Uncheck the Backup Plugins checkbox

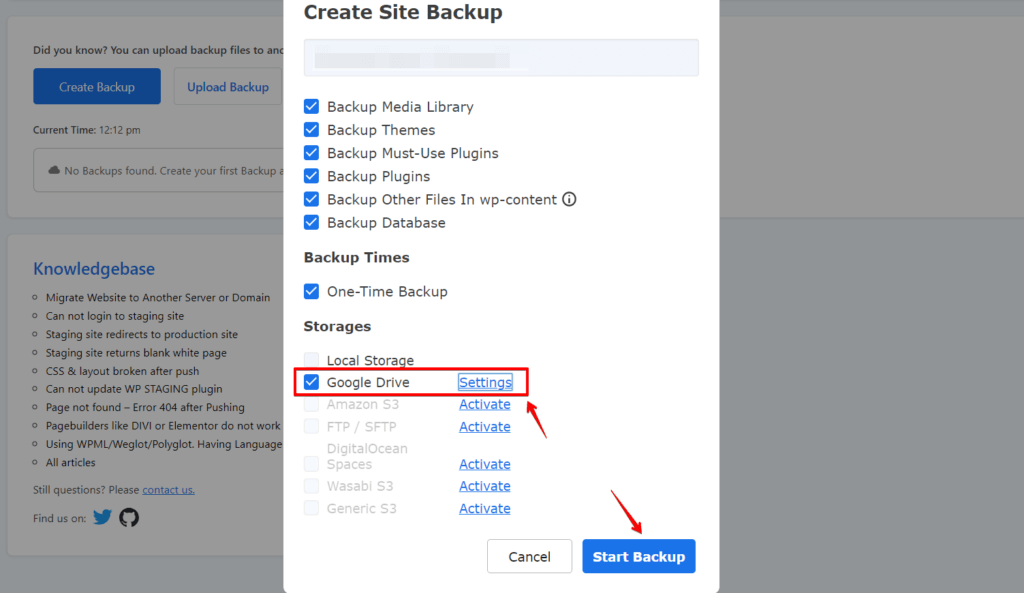tap(312, 176)
